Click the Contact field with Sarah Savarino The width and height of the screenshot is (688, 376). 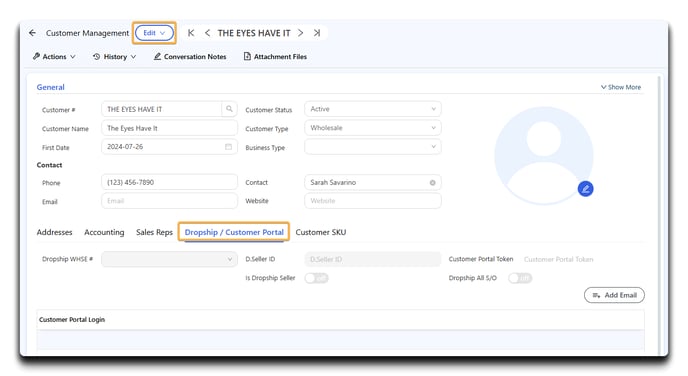click(373, 182)
